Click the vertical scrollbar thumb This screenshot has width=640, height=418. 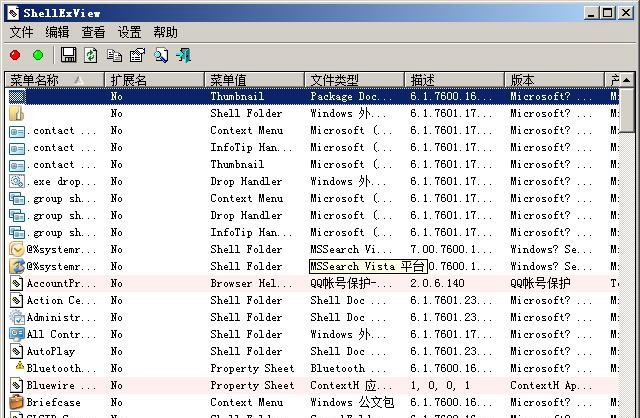pos(627,110)
